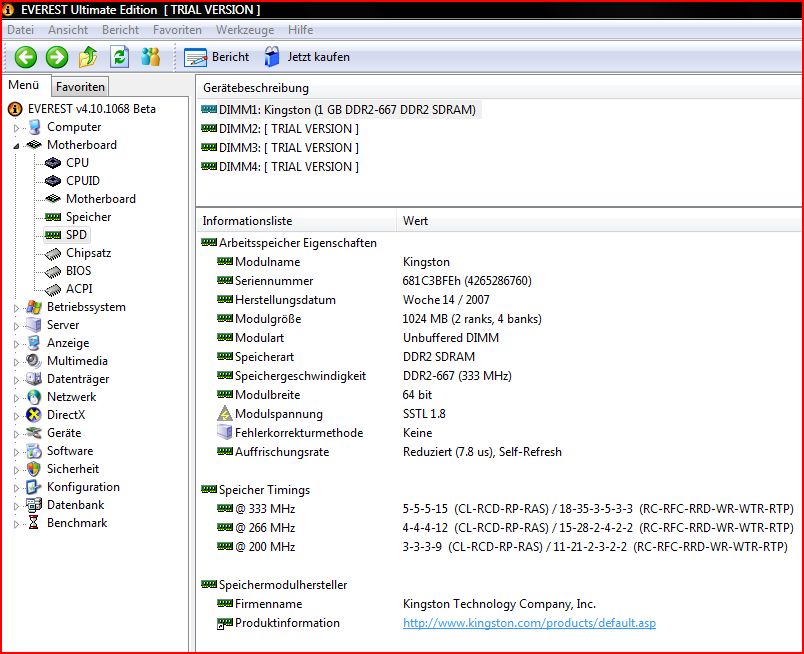This screenshot has width=804, height=654.
Task: Click the Up one level arrow icon
Action: (x=88, y=57)
